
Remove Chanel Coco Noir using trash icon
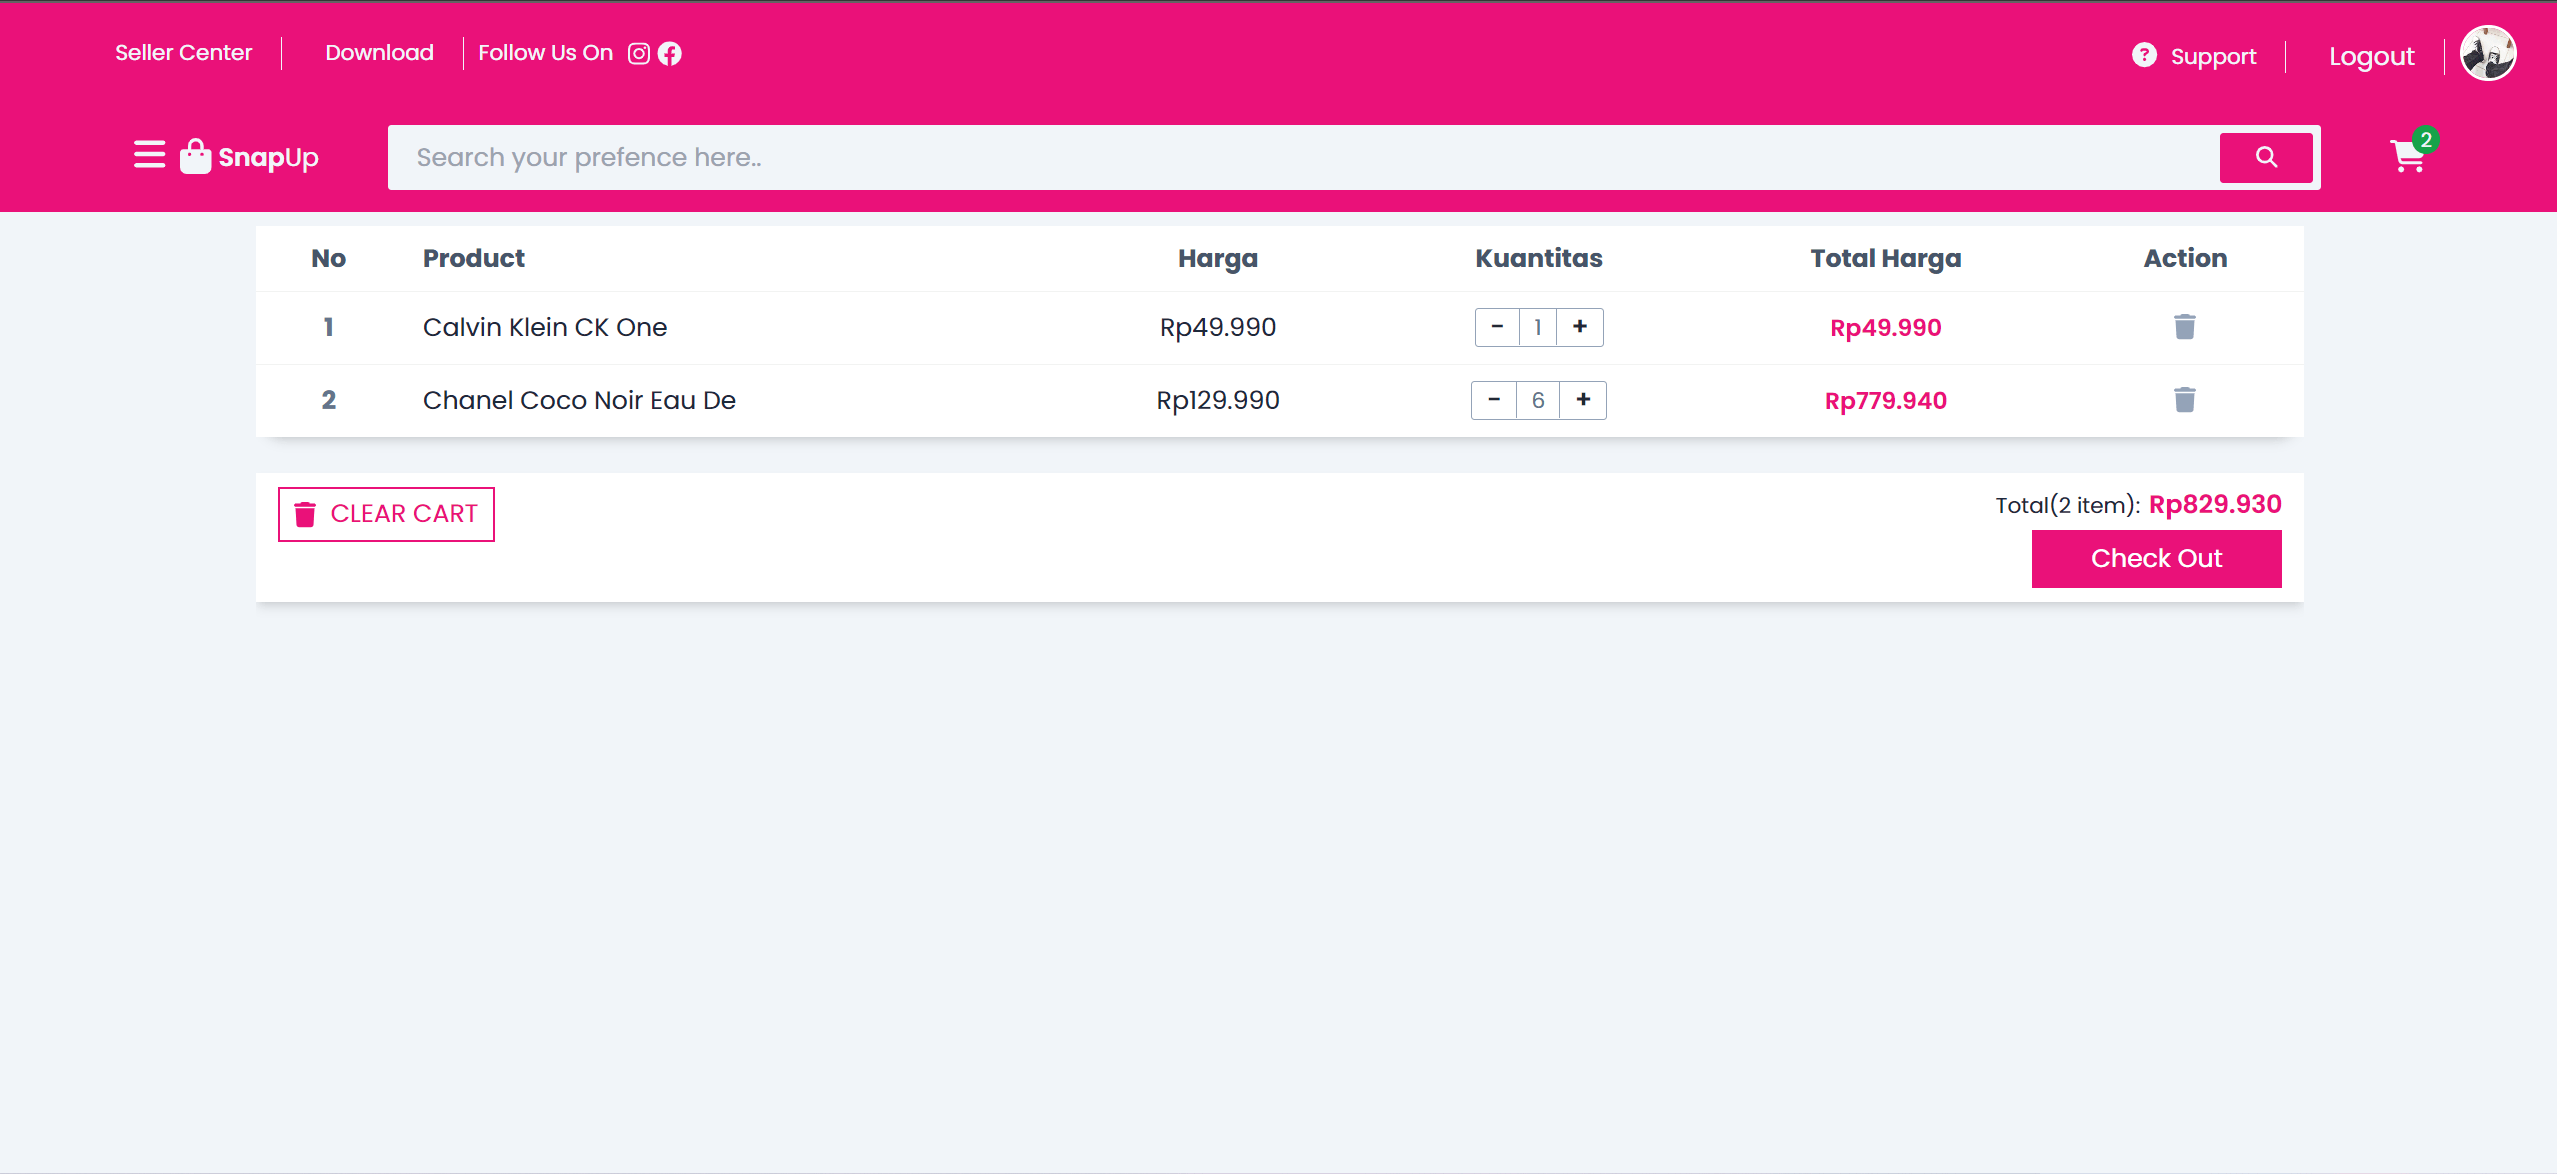(2185, 400)
